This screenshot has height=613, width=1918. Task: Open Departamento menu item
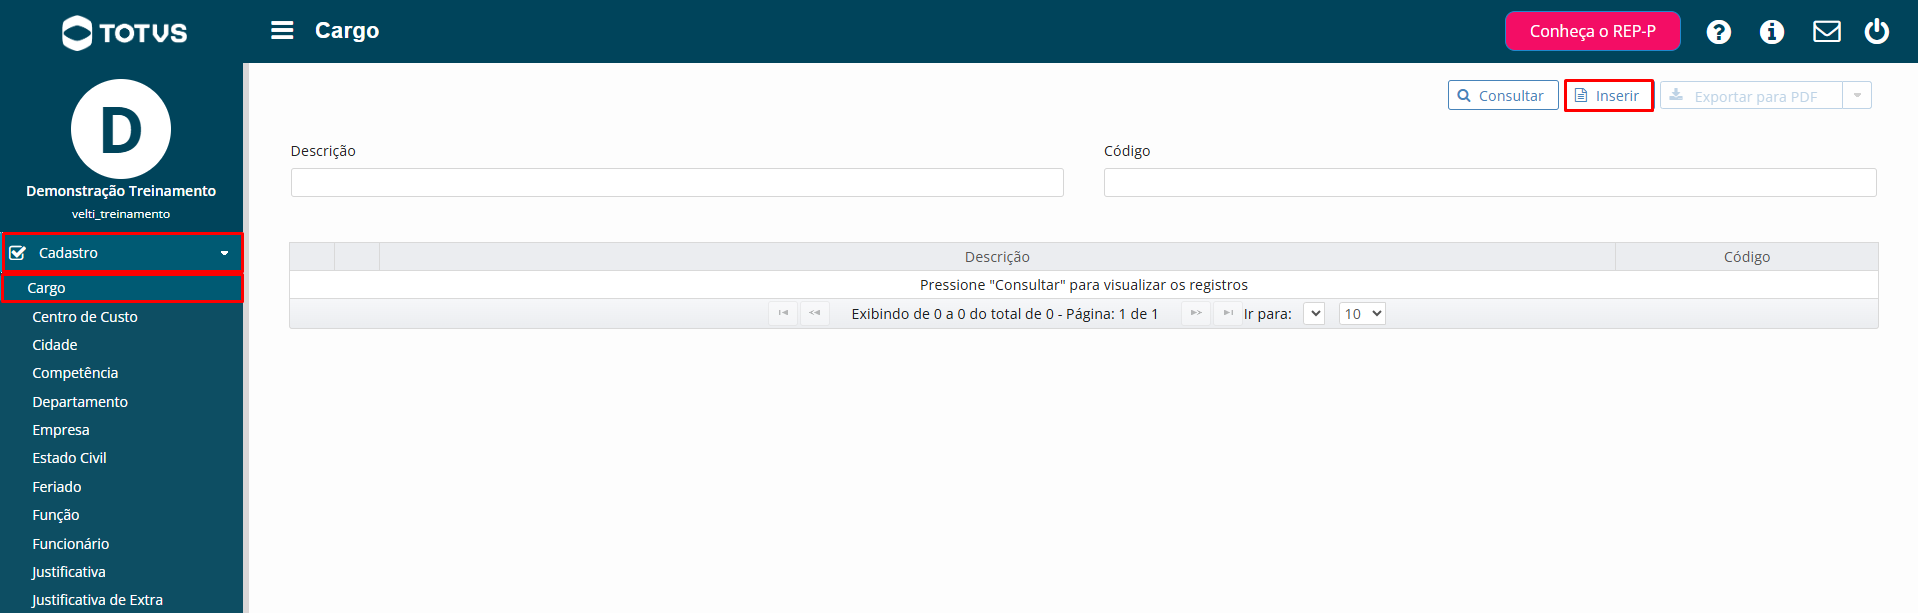pos(80,402)
